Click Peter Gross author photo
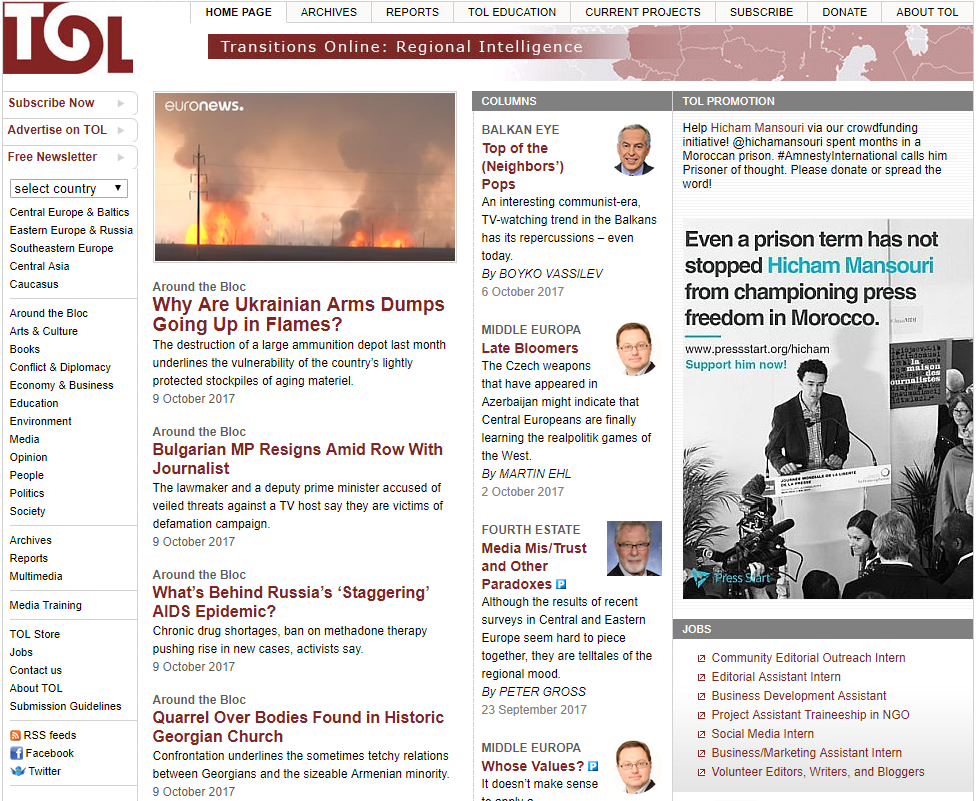Screen dimensions: 978x801 634,548
